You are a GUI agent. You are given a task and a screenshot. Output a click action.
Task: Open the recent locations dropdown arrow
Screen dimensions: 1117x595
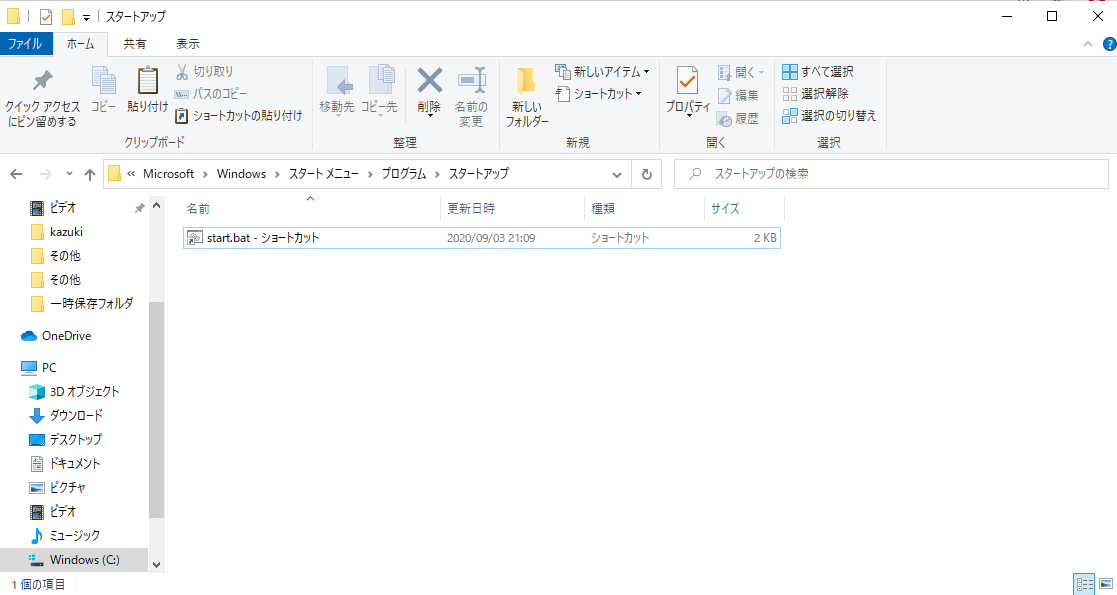69,174
